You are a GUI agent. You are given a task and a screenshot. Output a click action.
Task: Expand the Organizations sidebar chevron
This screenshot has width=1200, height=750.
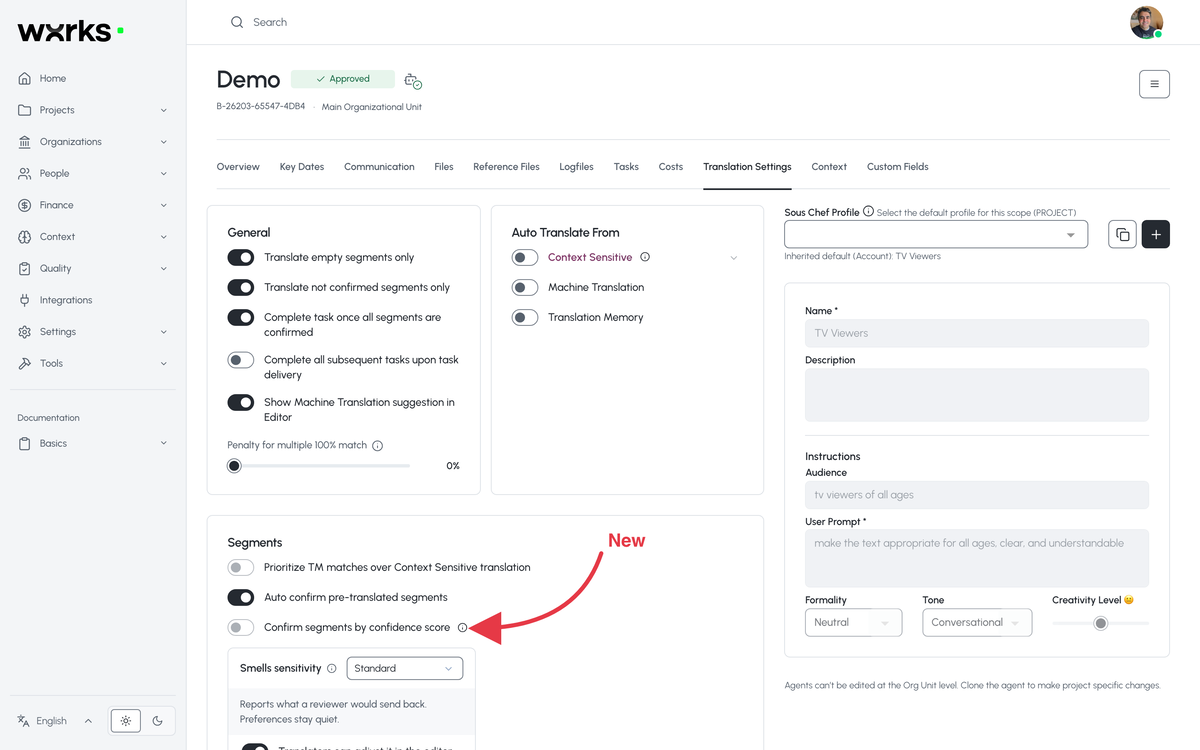(x=163, y=142)
